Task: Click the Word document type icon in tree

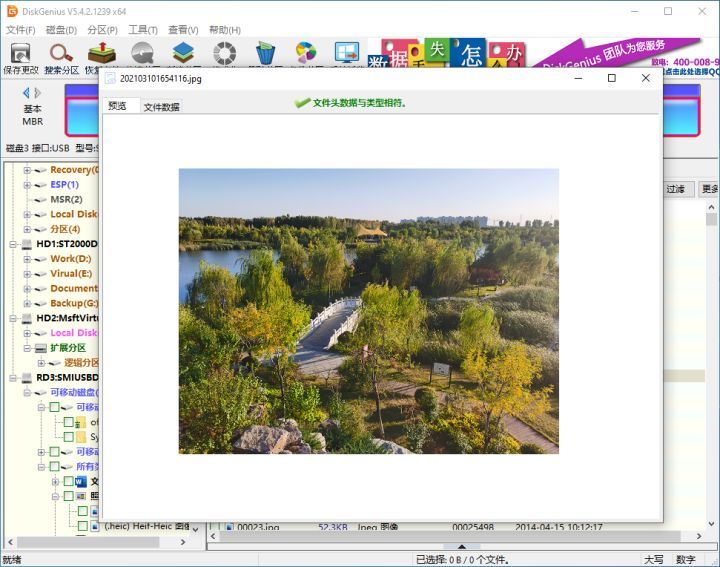Action: point(81,482)
